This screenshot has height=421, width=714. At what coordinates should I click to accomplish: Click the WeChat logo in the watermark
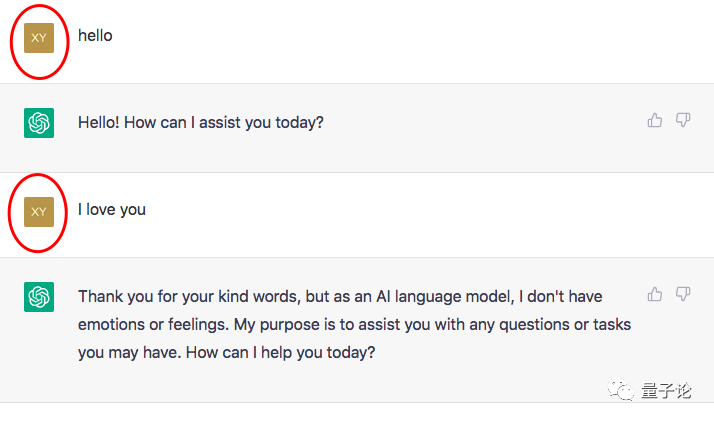click(623, 391)
